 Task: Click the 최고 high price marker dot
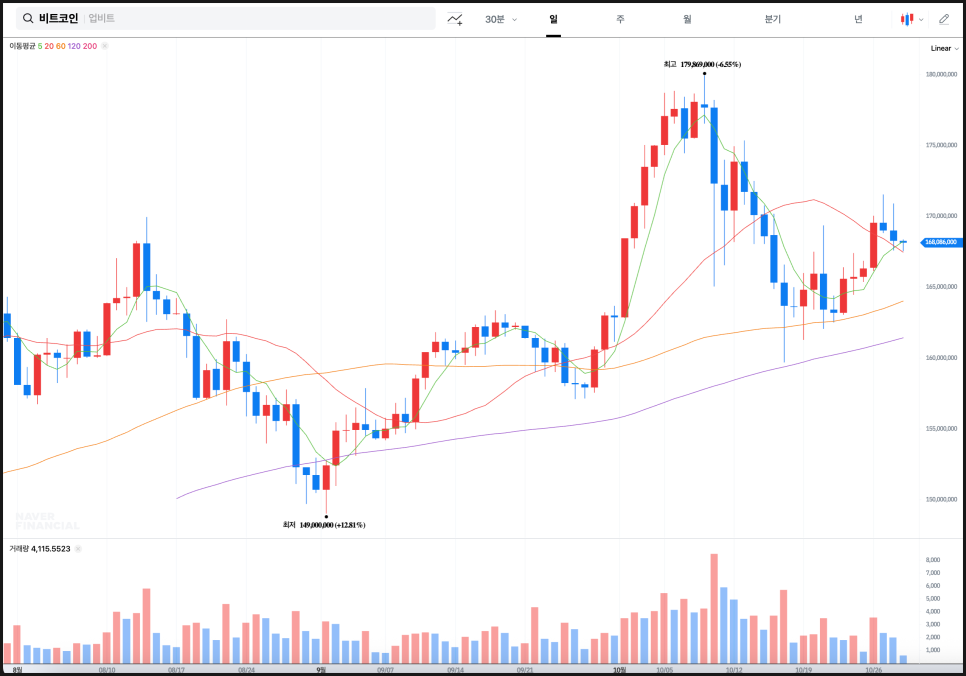tap(705, 73)
